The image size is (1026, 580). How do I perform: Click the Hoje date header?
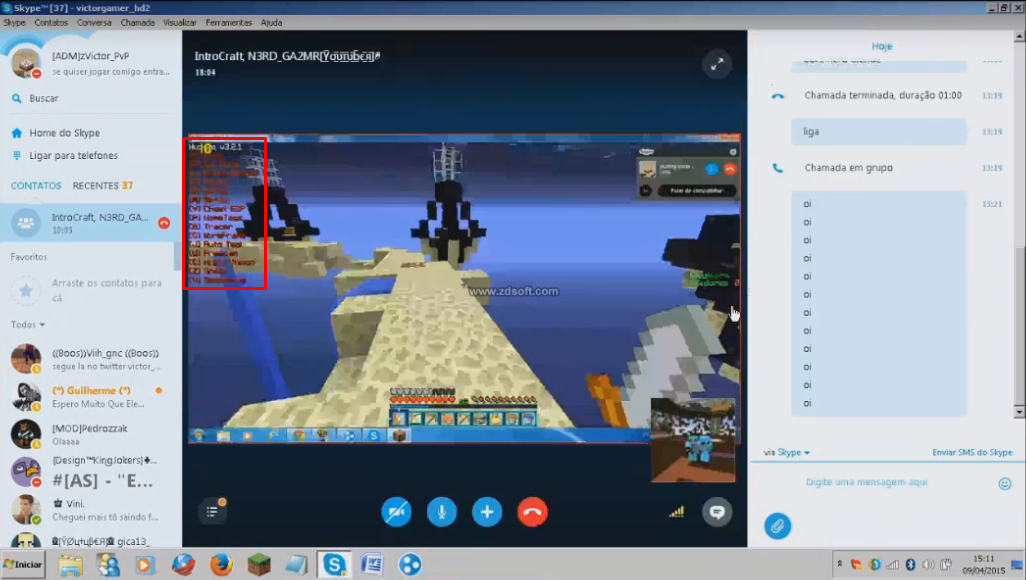(x=881, y=46)
